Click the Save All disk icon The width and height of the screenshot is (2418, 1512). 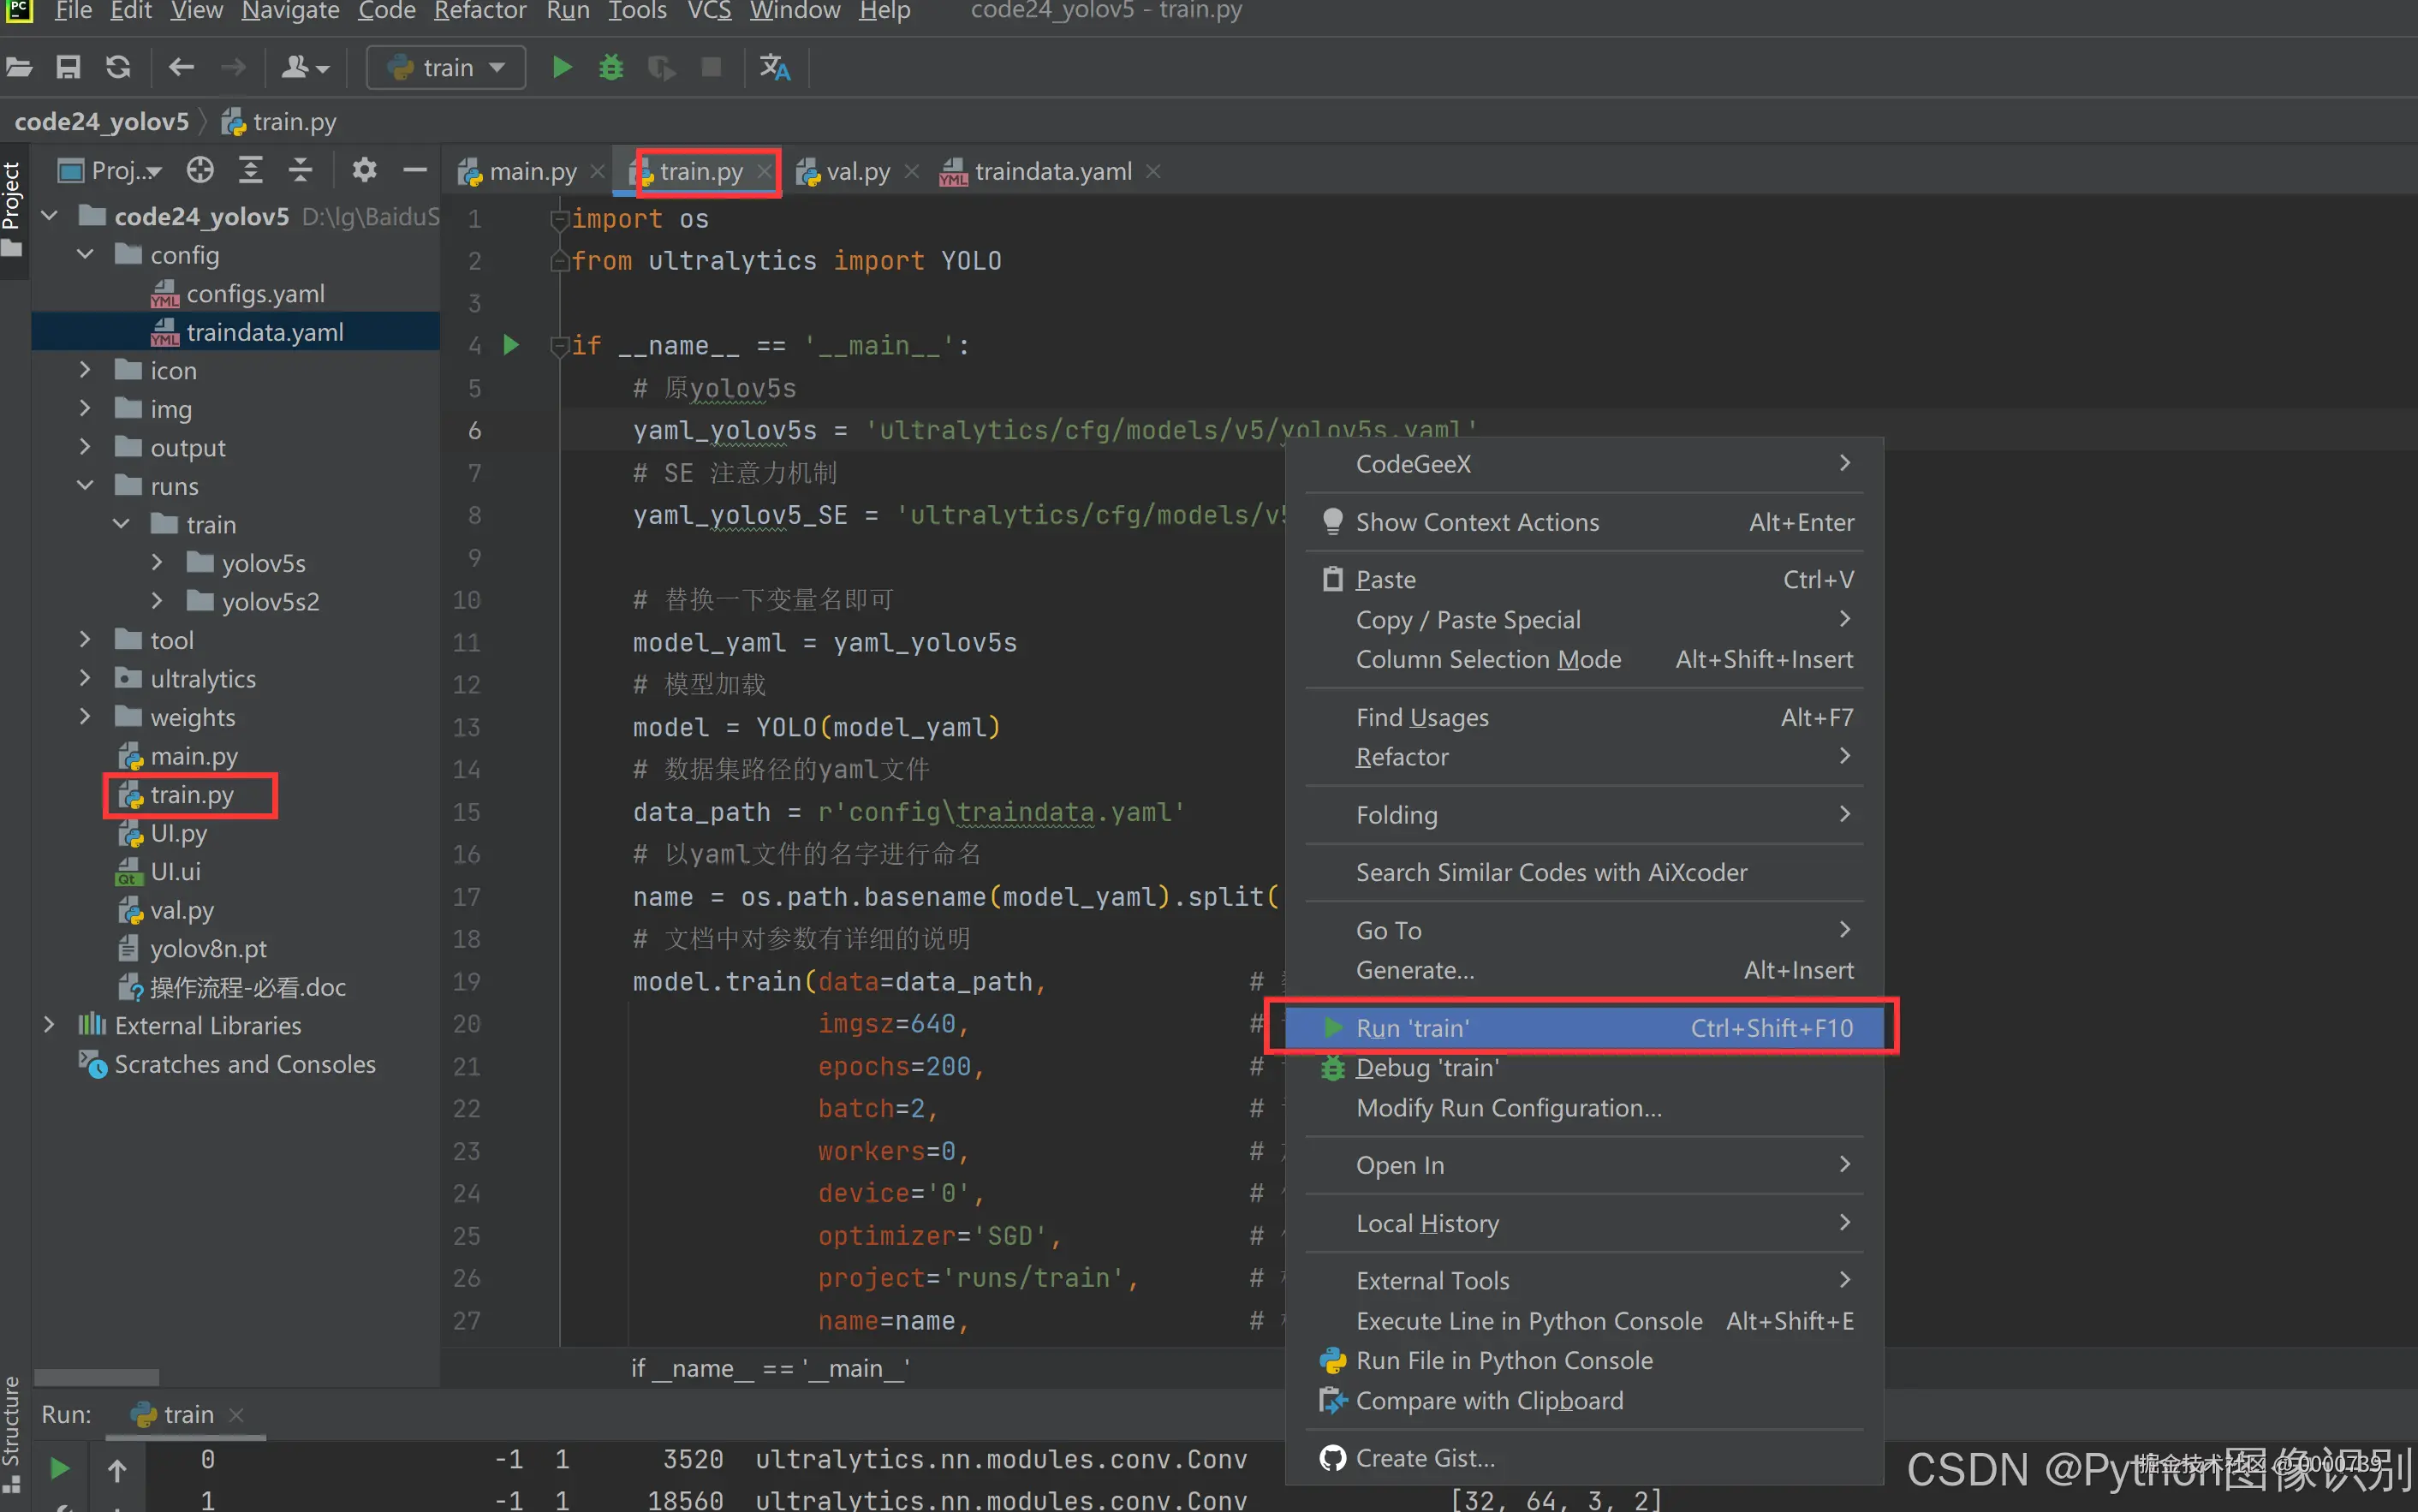click(x=68, y=67)
